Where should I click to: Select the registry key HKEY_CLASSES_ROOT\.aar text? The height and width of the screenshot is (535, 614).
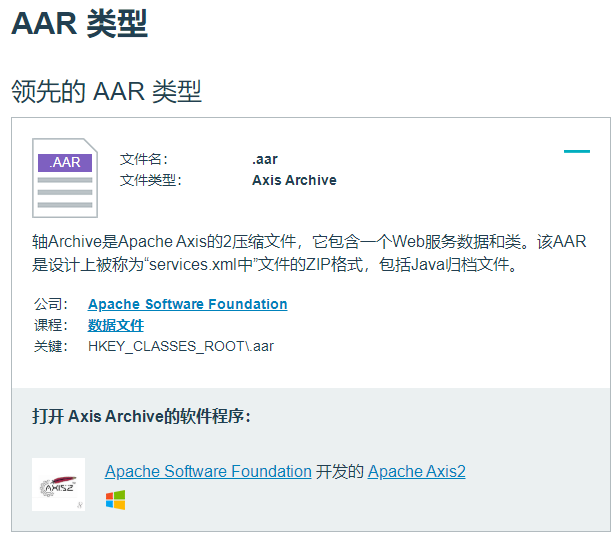181,346
